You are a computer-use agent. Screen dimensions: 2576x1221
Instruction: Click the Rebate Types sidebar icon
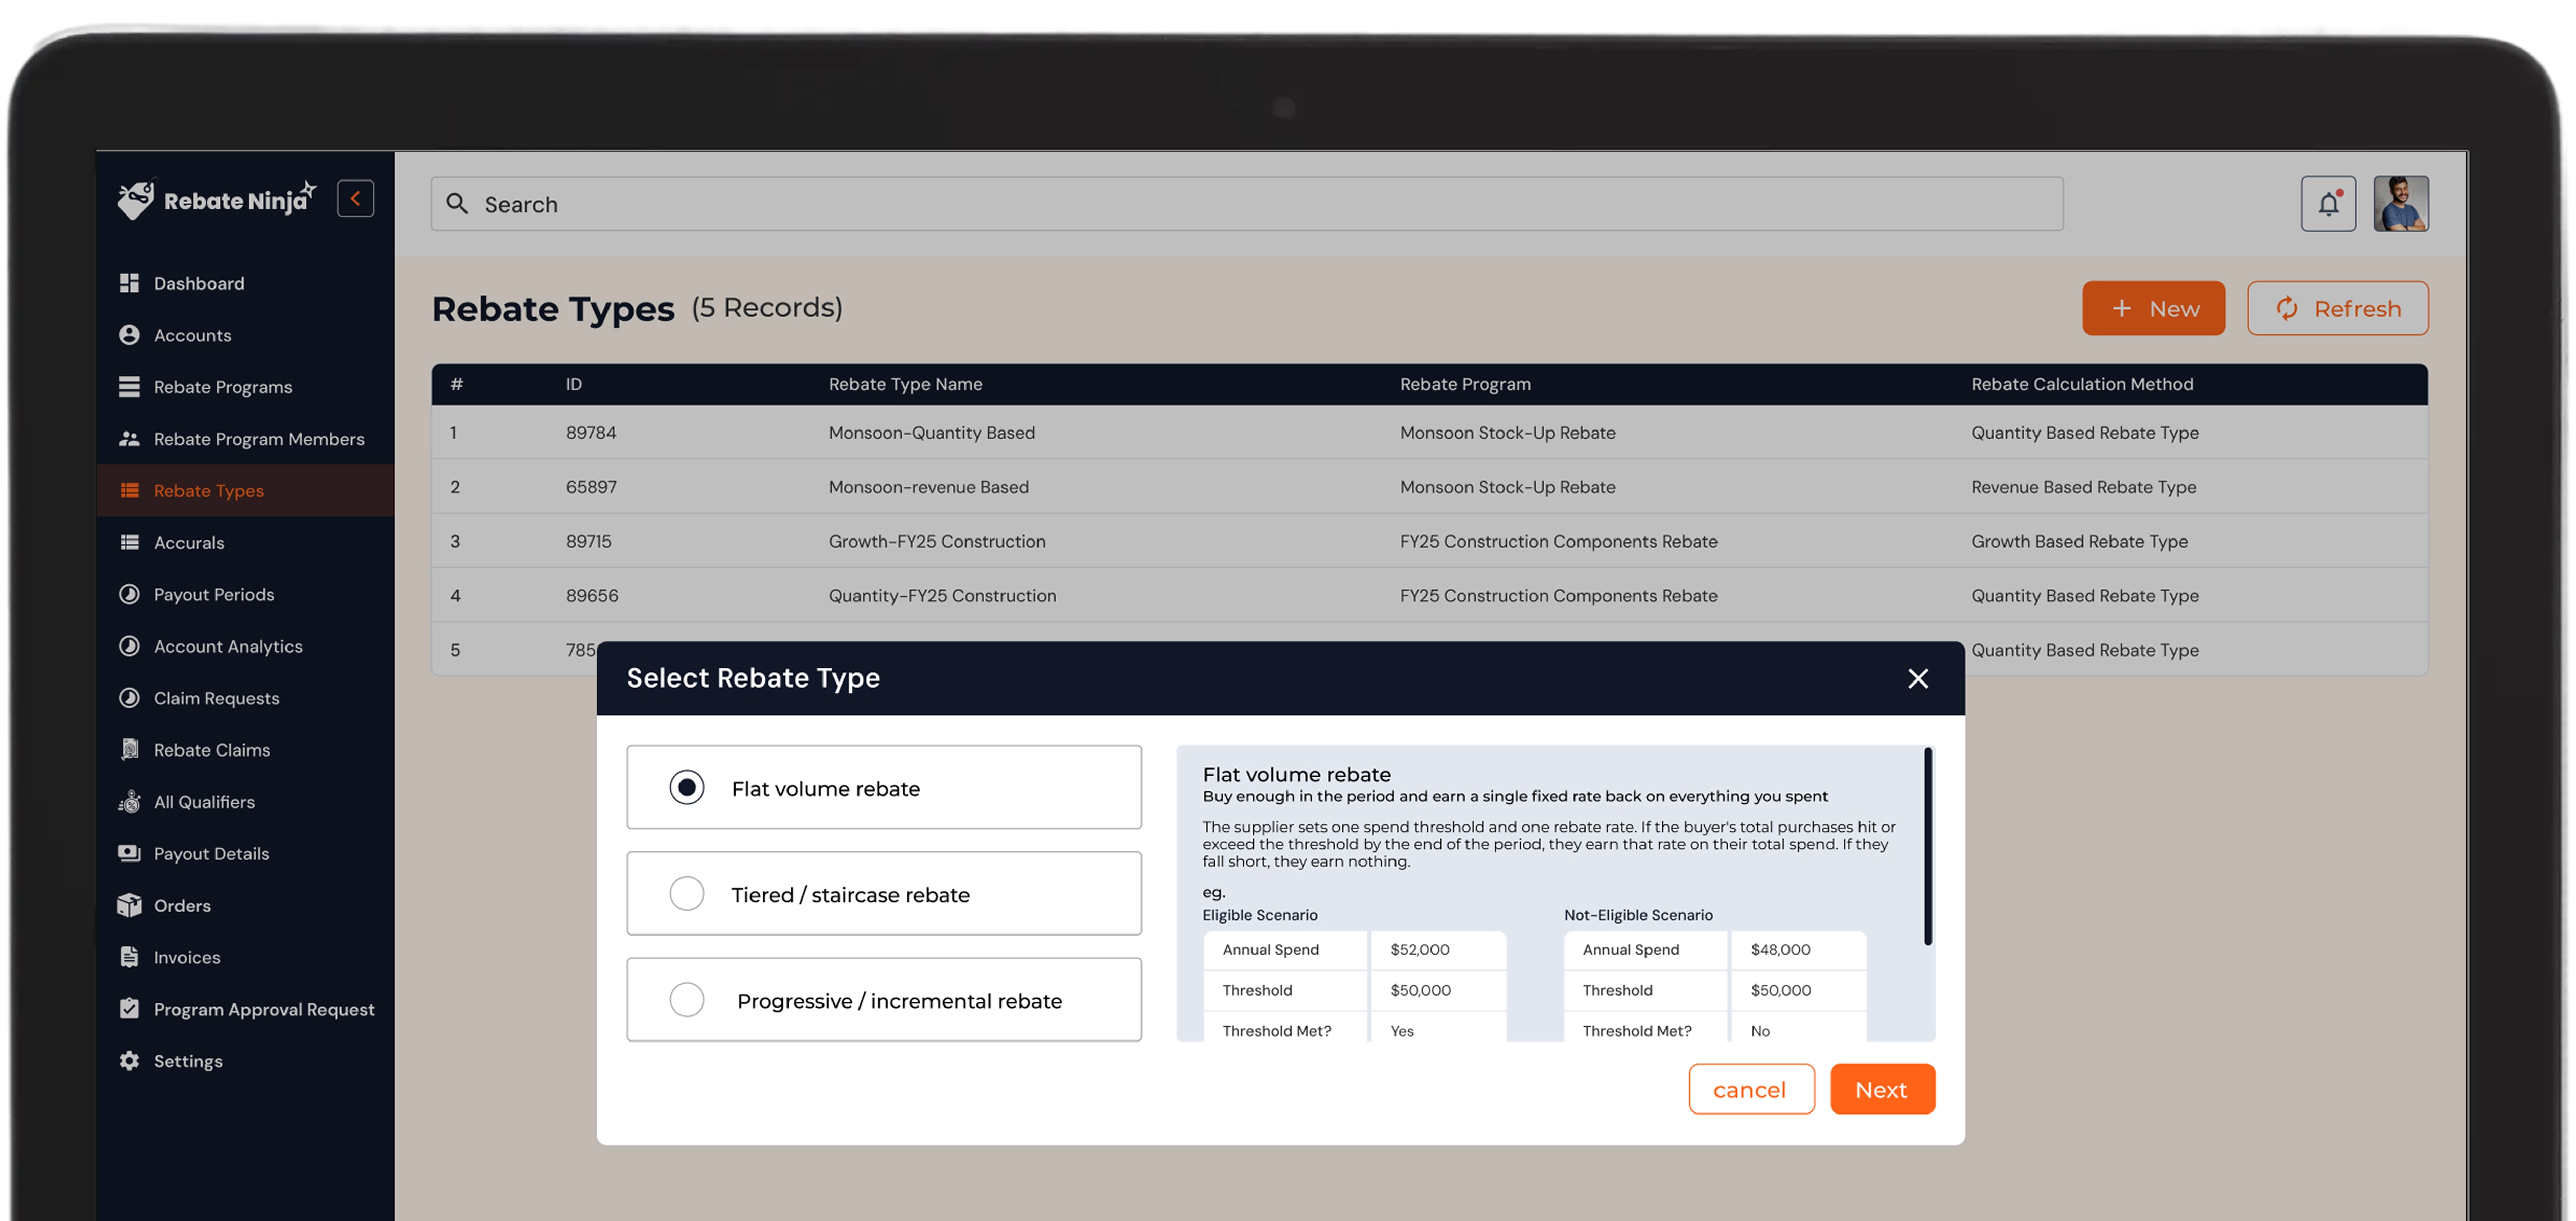tap(129, 491)
